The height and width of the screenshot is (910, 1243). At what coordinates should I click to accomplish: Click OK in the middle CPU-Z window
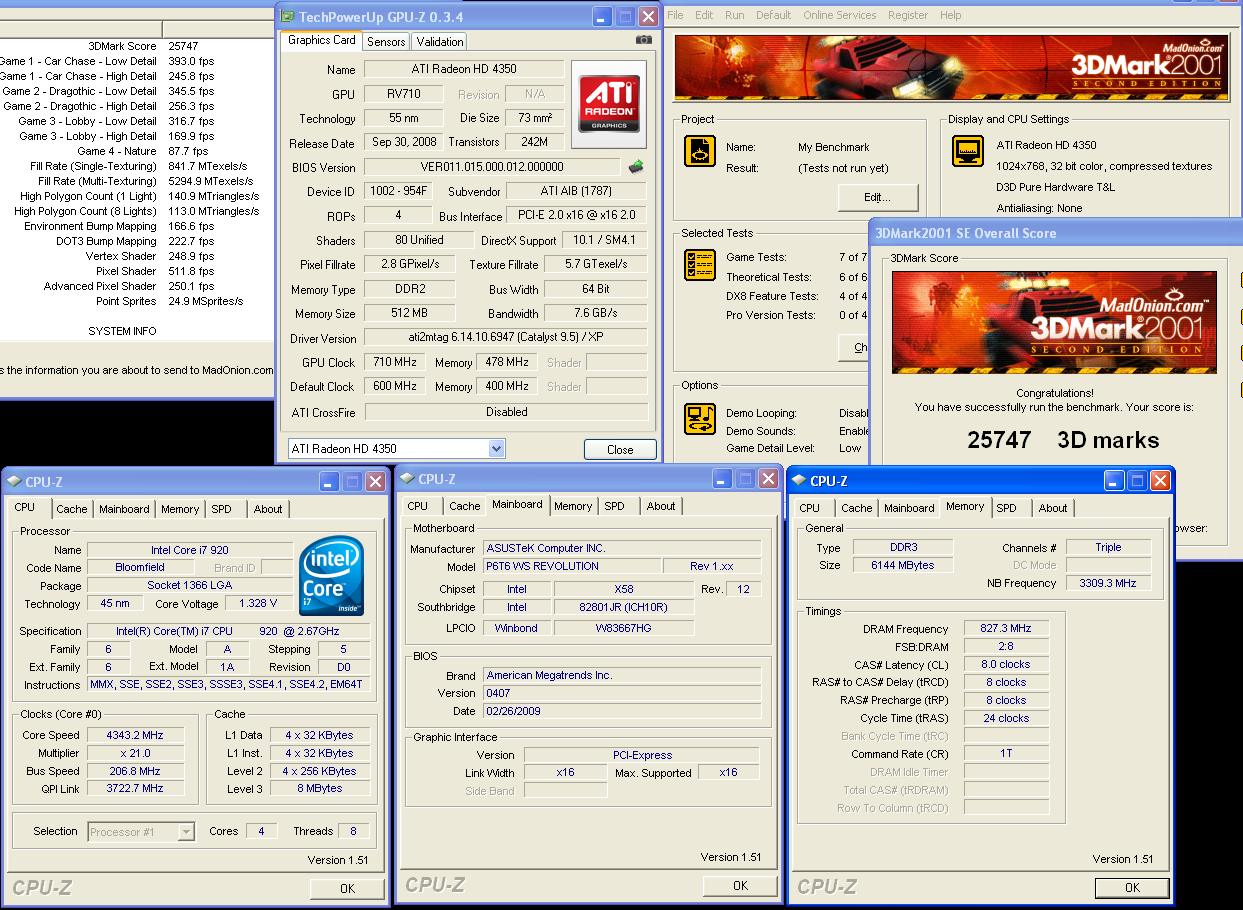[740, 885]
